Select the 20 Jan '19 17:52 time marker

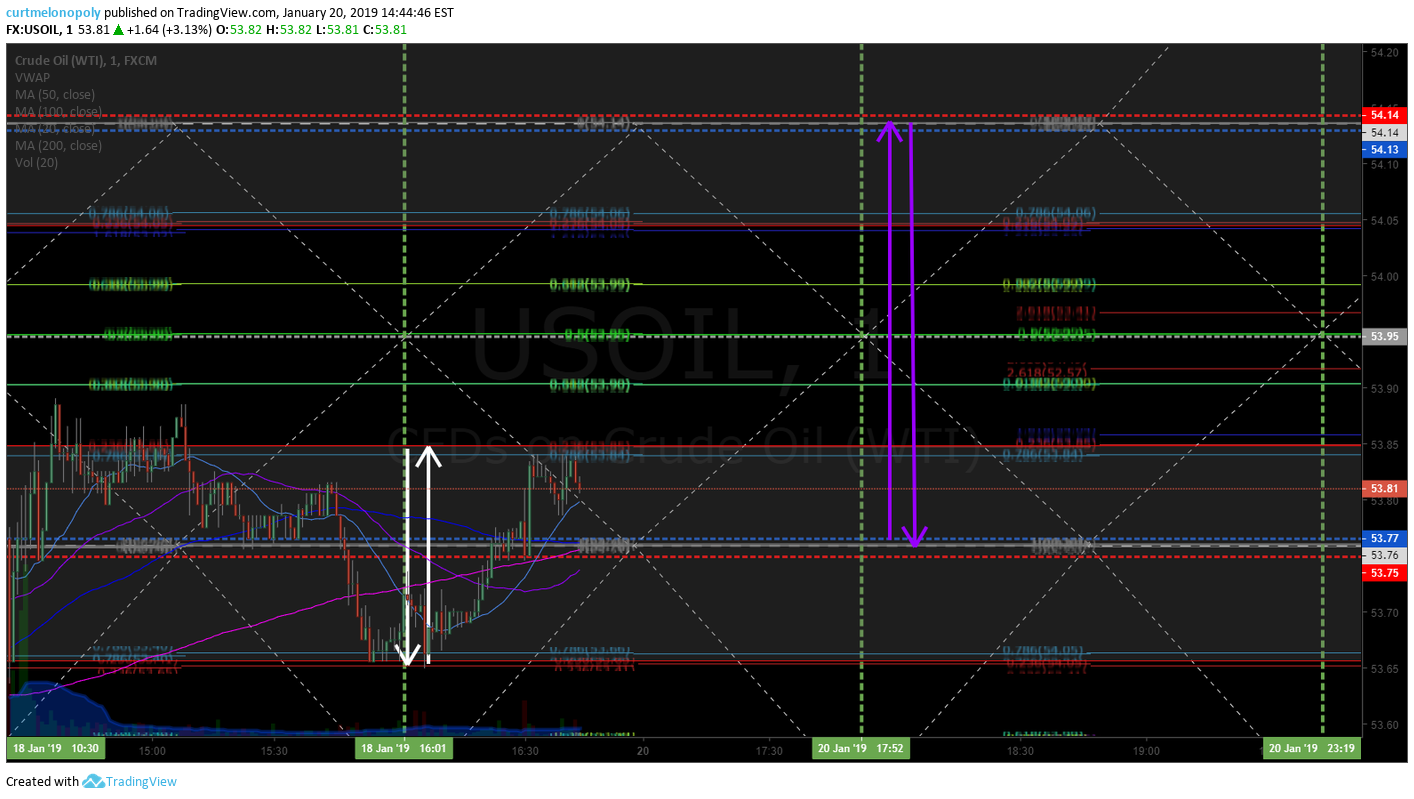coord(861,749)
